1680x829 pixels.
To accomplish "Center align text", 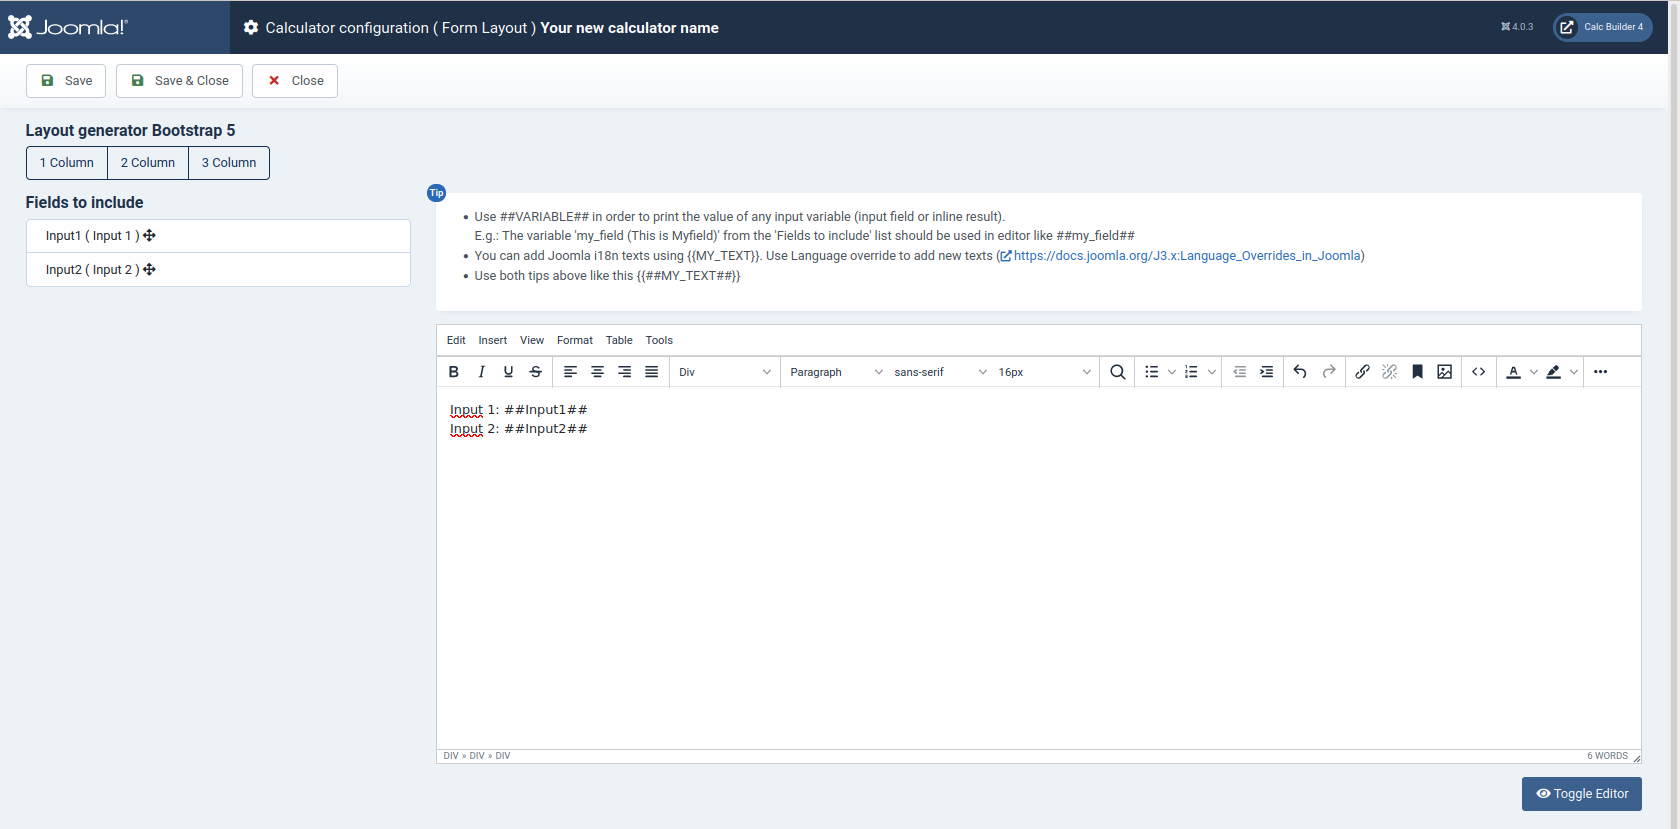I will pyautogui.click(x=597, y=372).
